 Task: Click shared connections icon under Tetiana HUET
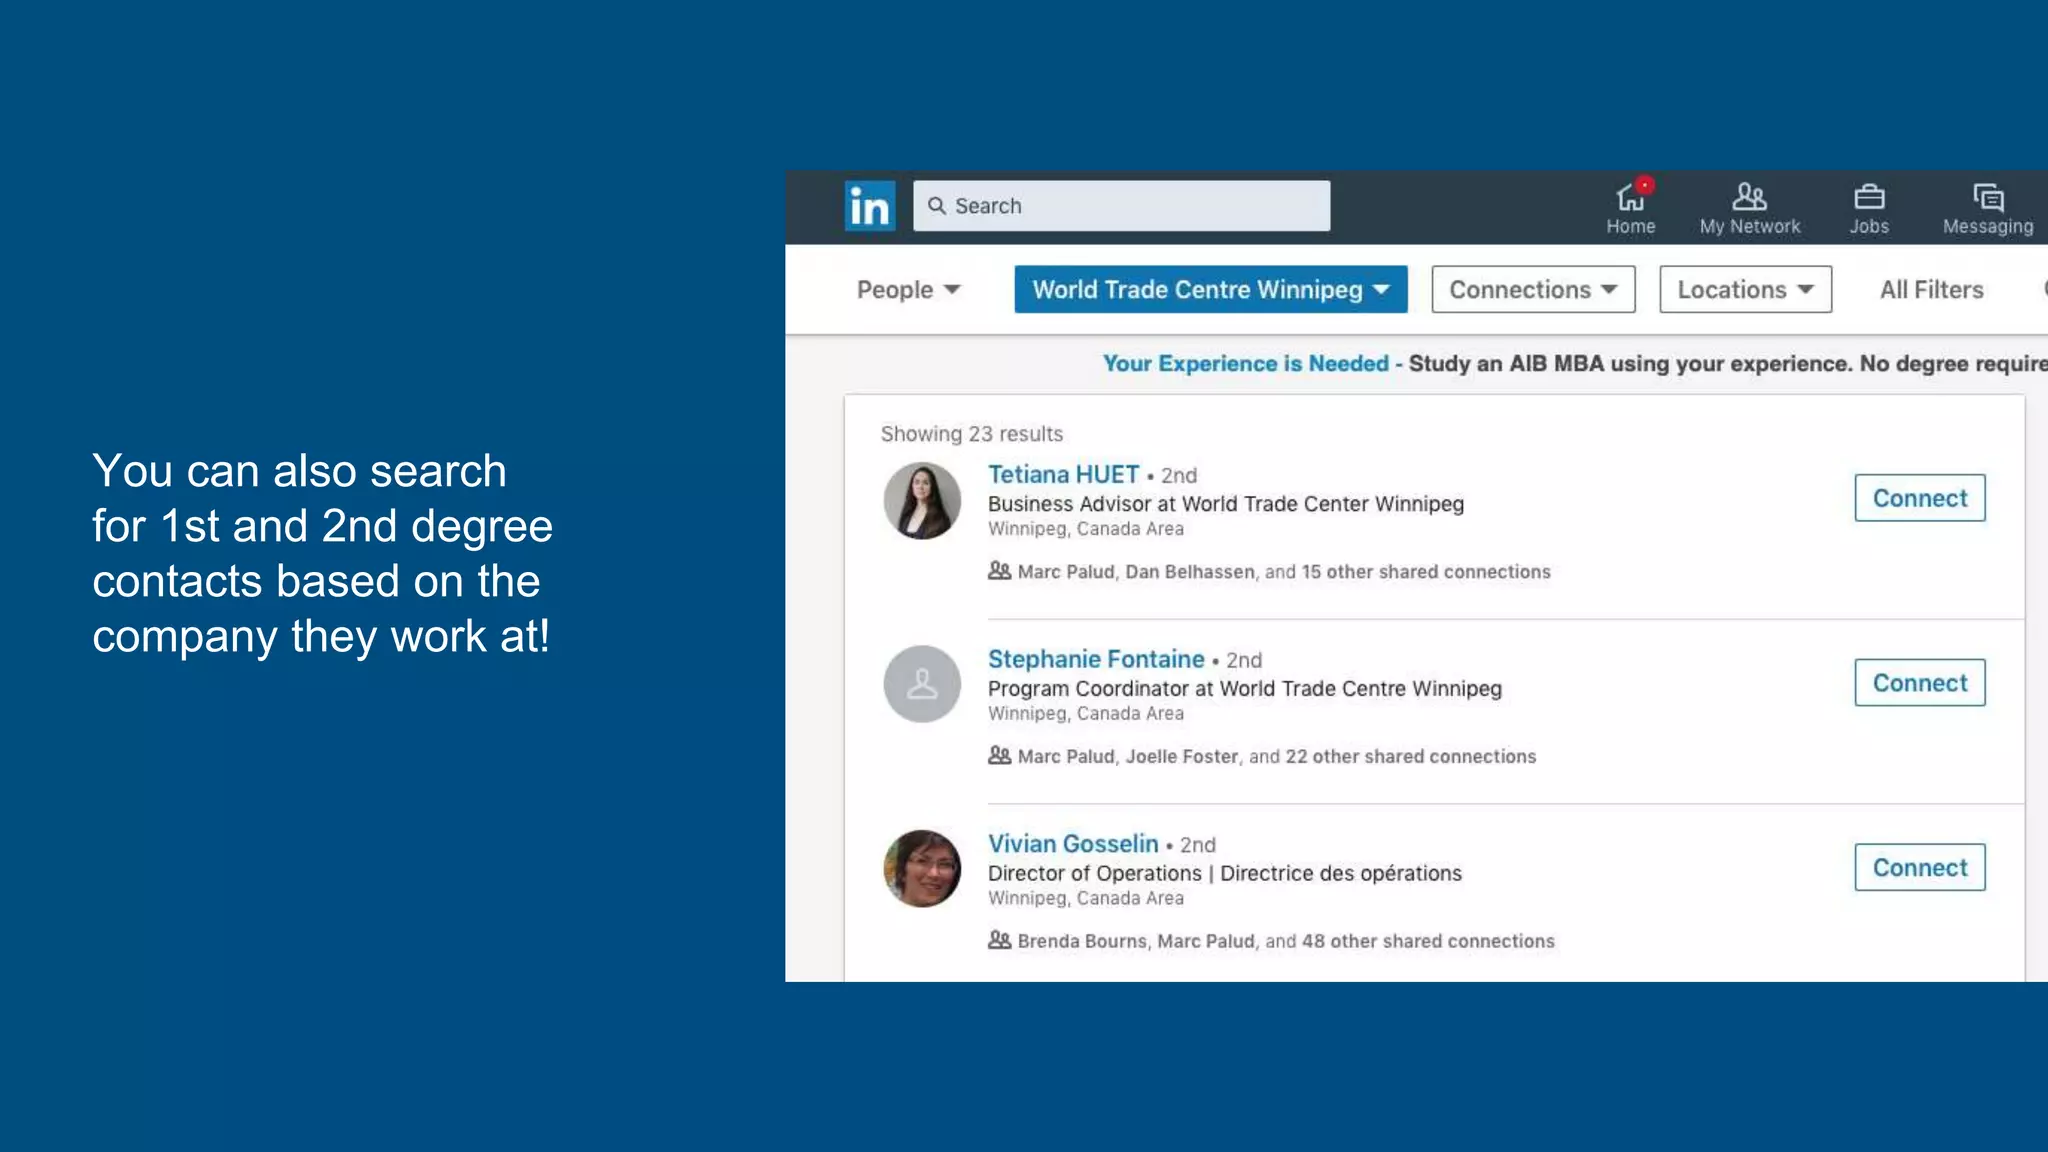tap(999, 571)
